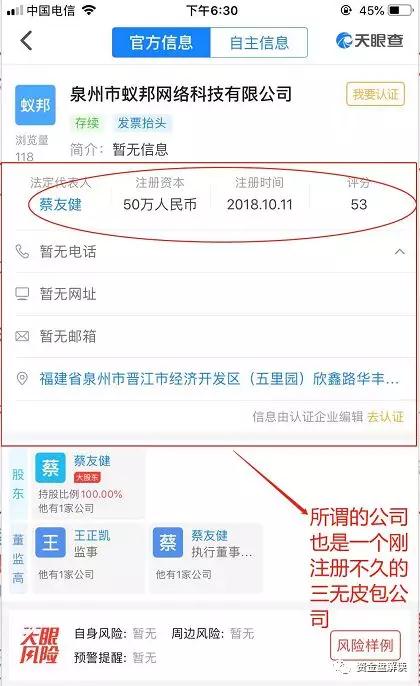The image size is (420, 686).
Task: Tap the website monitor icon
Action: point(22,294)
